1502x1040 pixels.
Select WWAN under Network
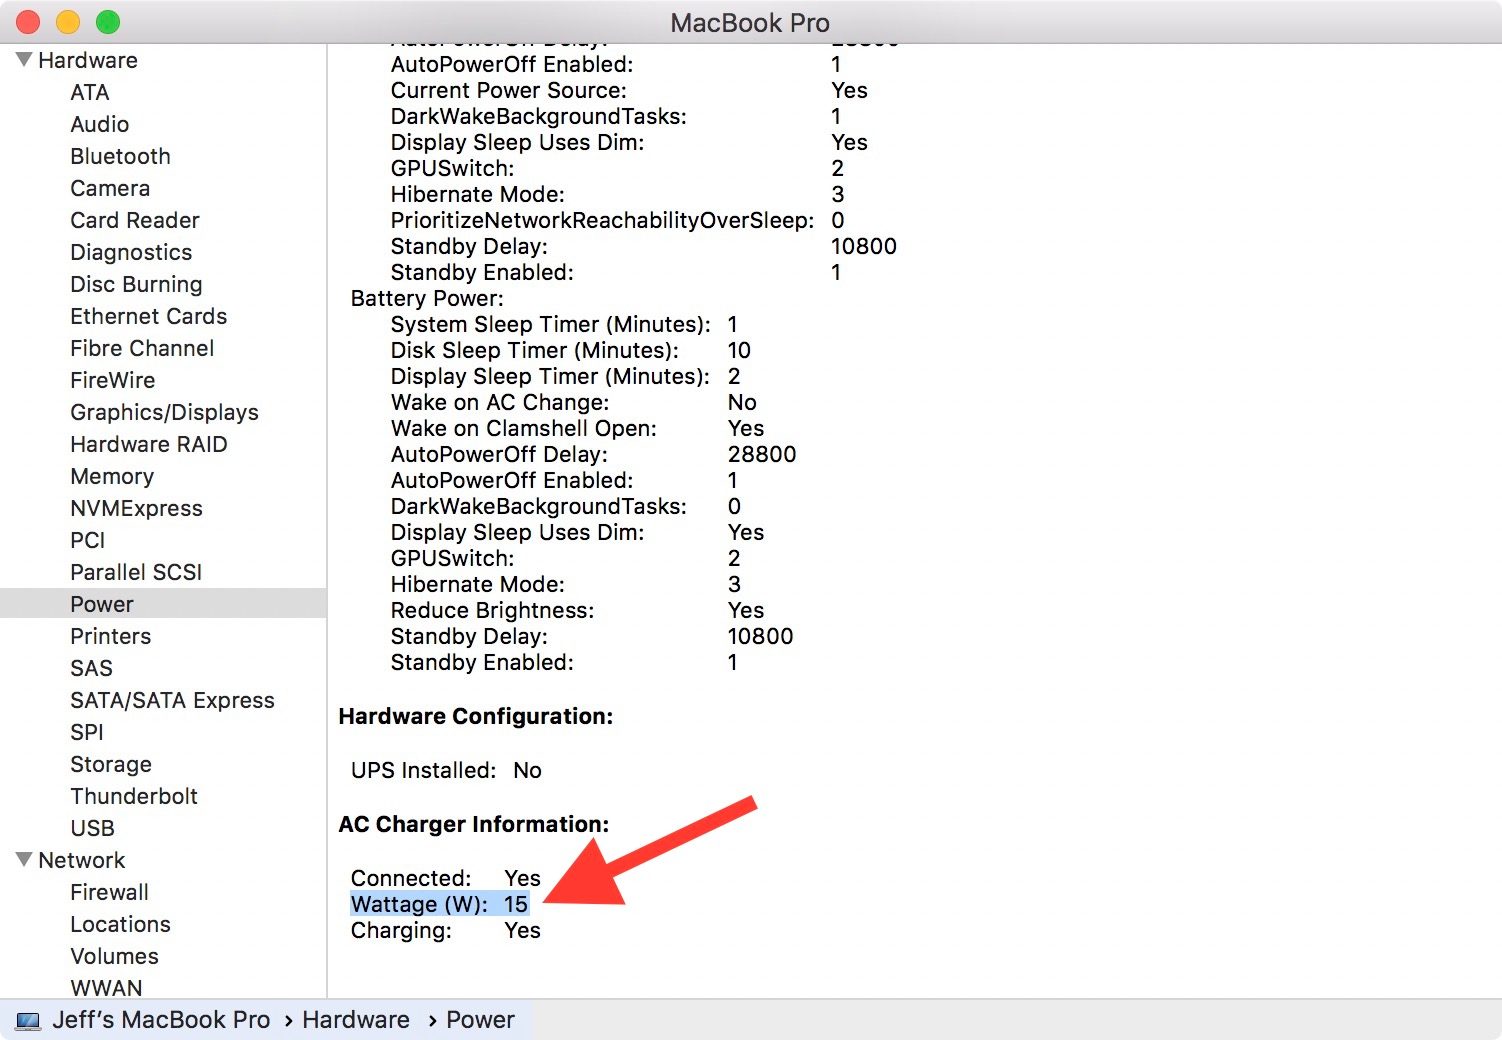(106, 988)
